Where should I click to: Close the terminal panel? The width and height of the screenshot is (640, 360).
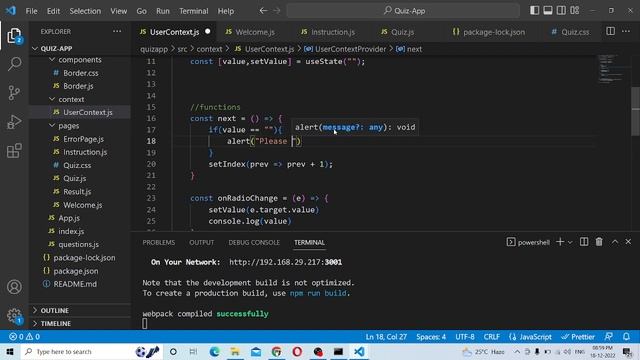click(x=628, y=242)
